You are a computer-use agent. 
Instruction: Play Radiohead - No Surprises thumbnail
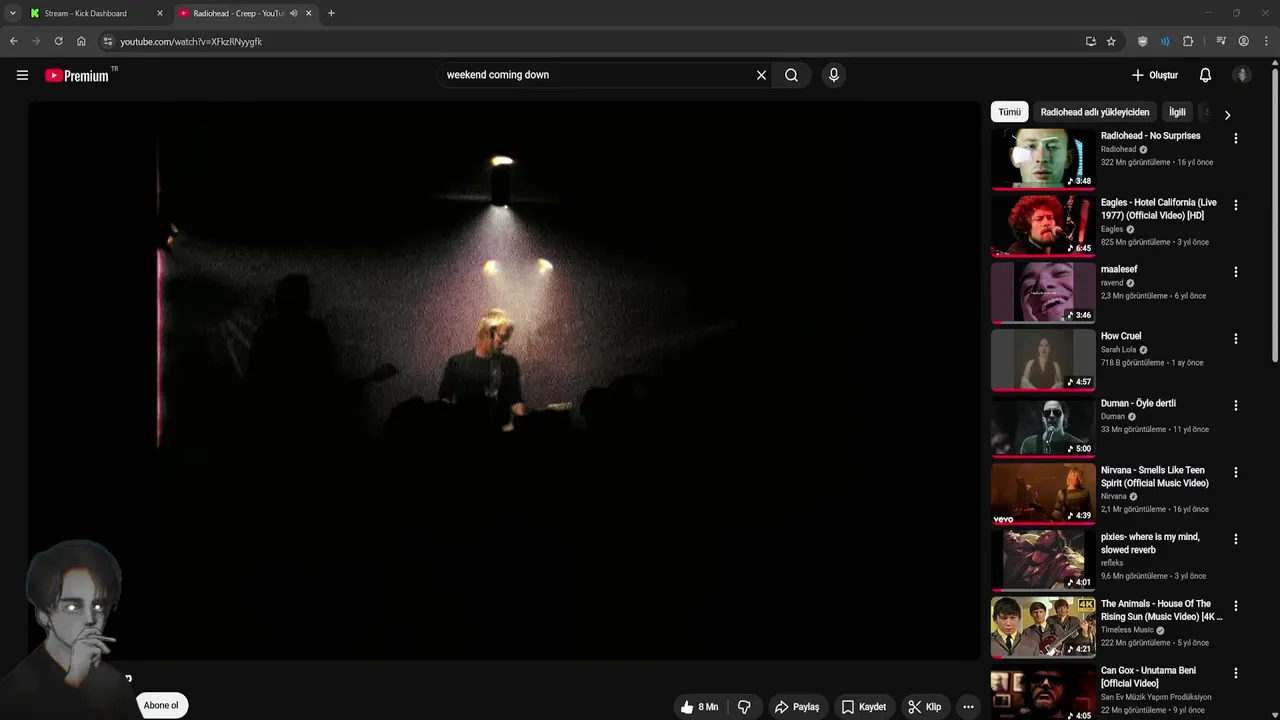(1043, 158)
